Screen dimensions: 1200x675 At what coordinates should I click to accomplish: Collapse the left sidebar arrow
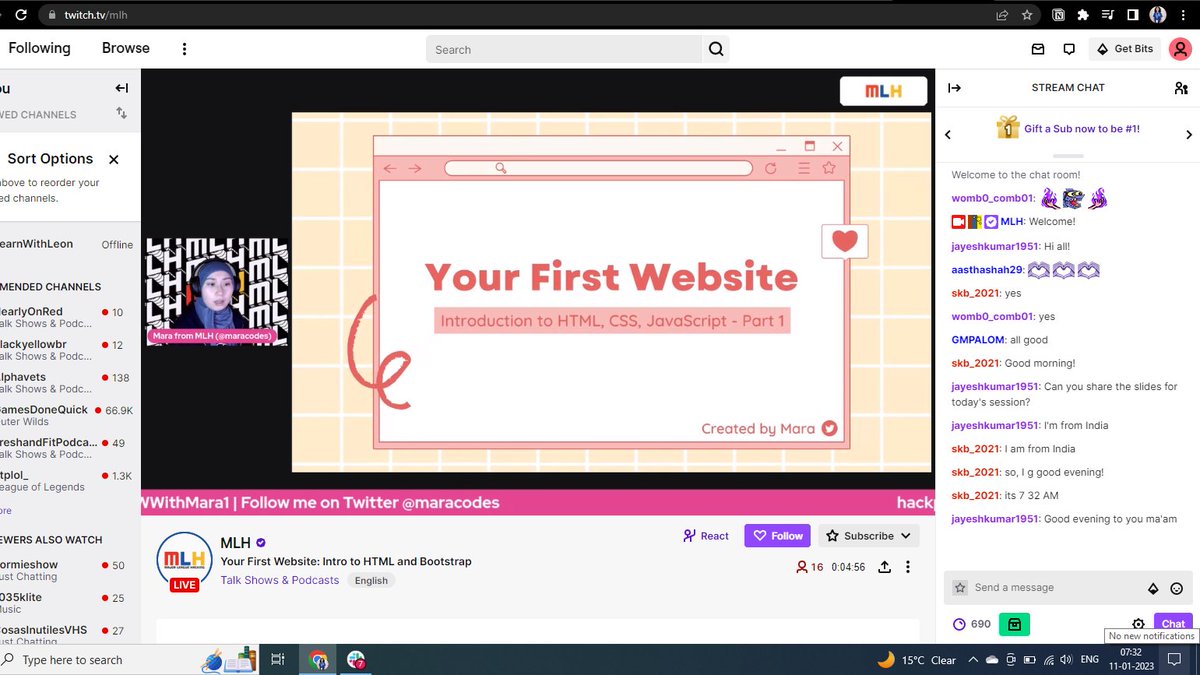pos(121,88)
